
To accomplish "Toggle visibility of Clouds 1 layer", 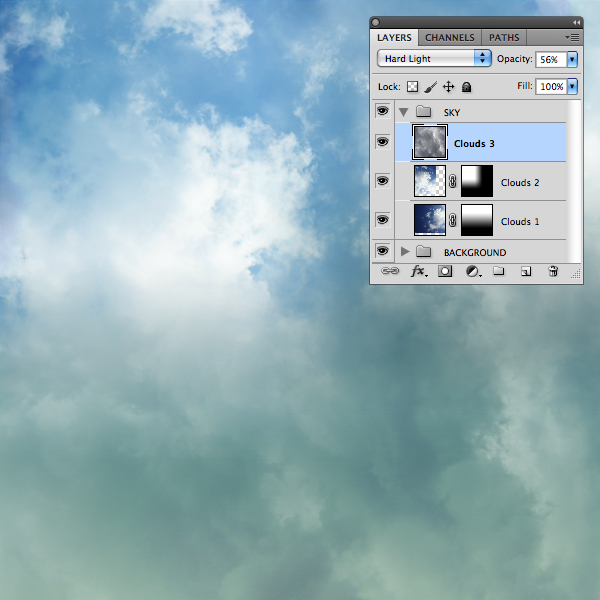I will (x=382, y=220).
